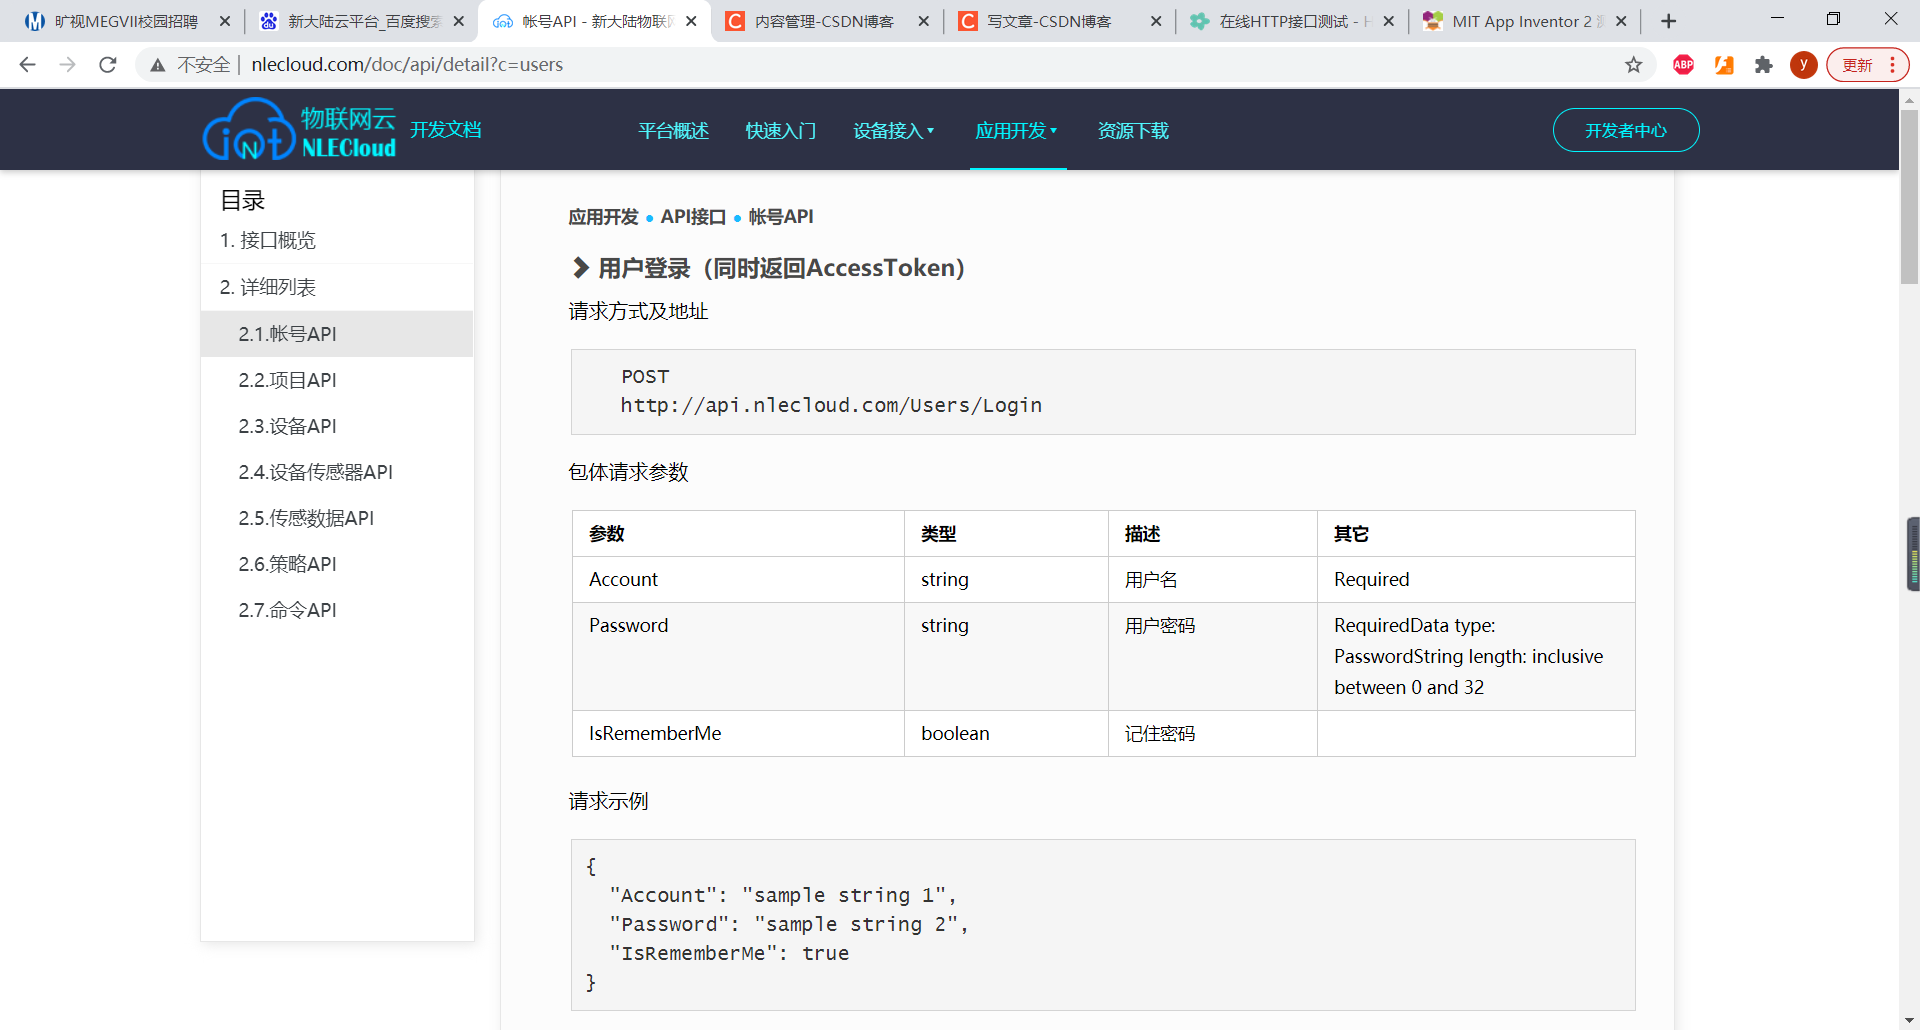
Task: Click the Account parameter cell
Action: point(738,580)
